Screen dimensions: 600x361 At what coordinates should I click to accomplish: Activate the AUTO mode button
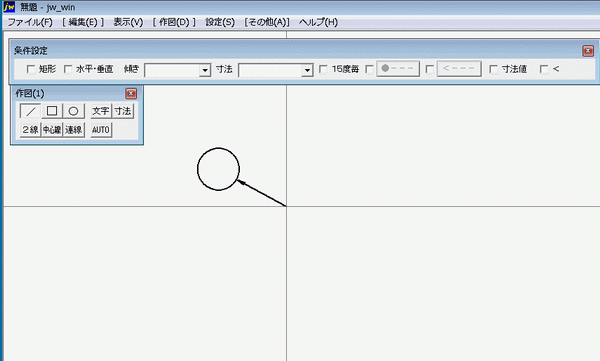[x=101, y=130]
